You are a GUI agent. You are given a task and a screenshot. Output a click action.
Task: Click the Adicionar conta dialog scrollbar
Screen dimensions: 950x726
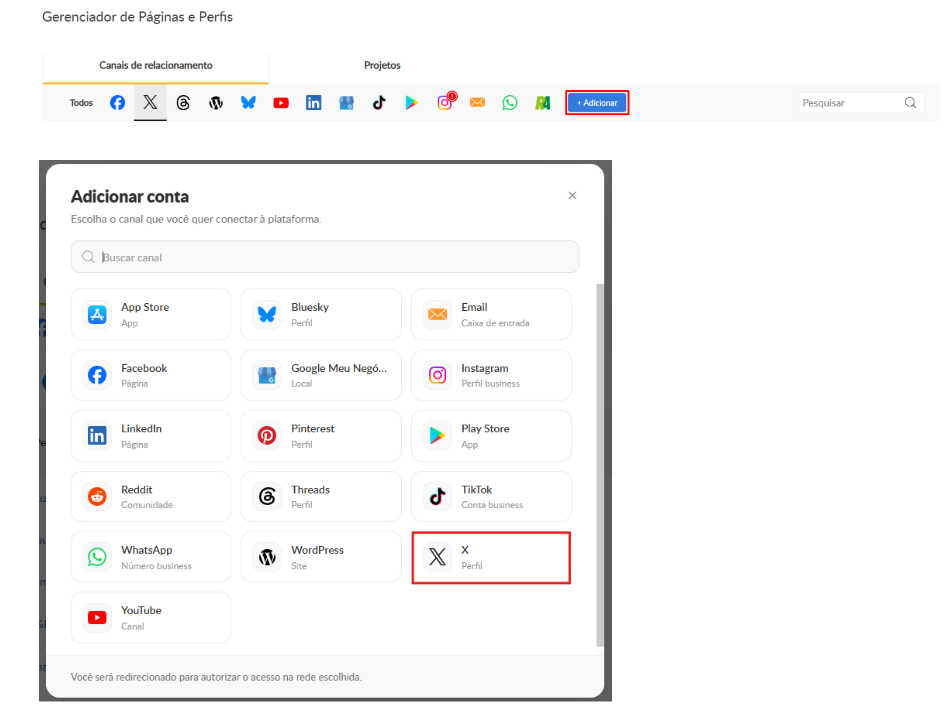pyautogui.click(x=600, y=465)
